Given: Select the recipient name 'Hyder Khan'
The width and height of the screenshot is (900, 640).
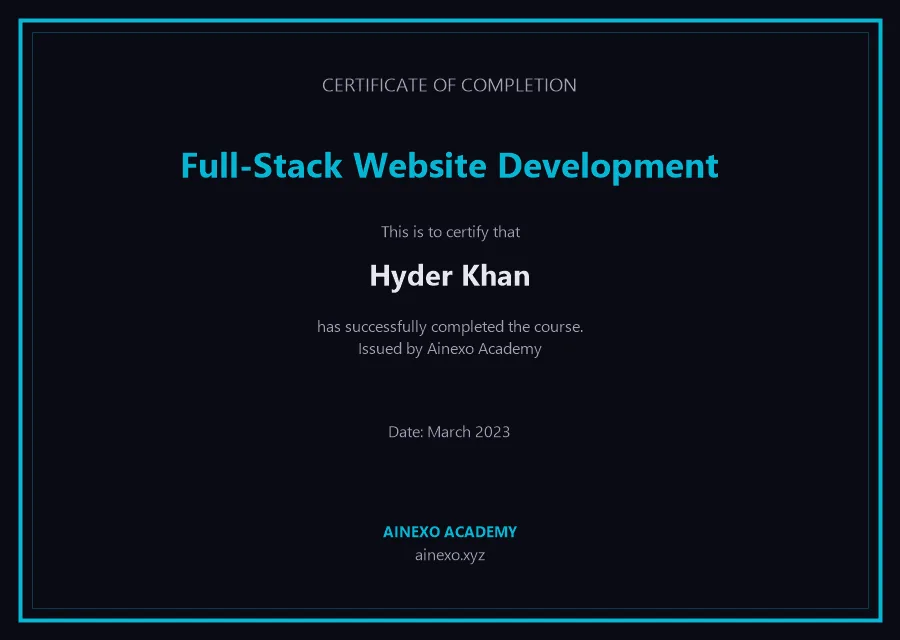Looking at the screenshot, I should (449, 276).
